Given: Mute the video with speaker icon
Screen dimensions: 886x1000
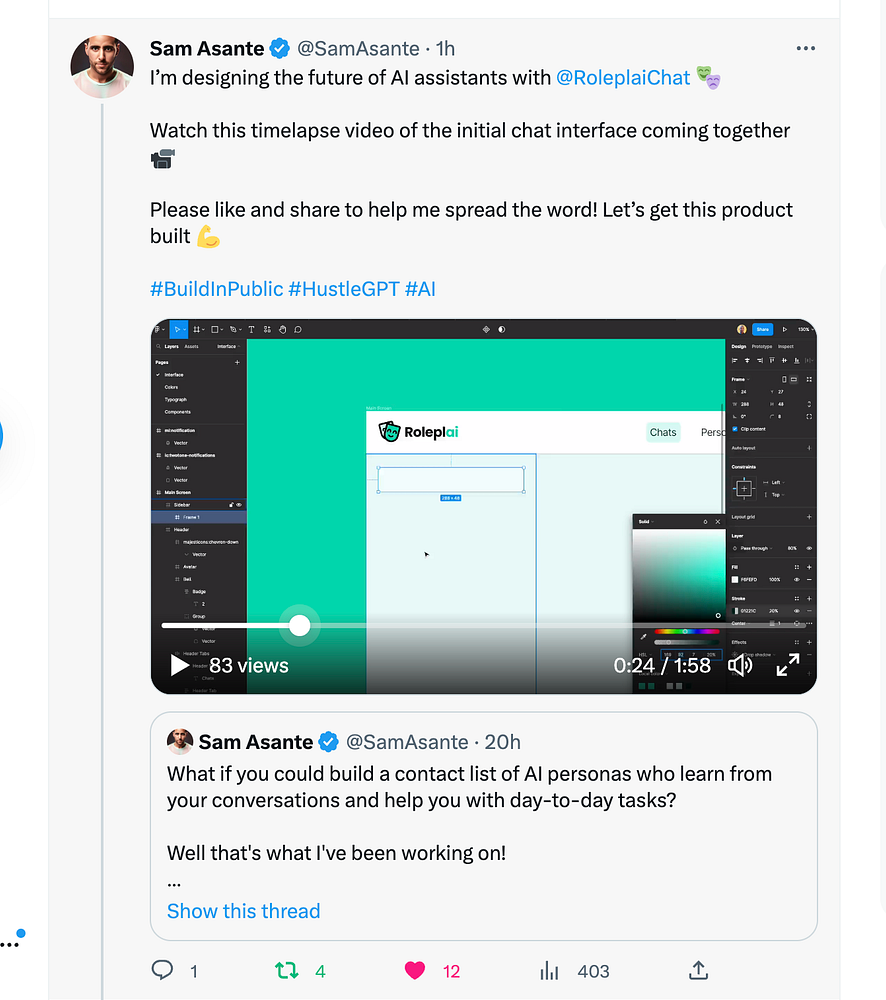Looking at the screenshot, I should tap(740, 665).
